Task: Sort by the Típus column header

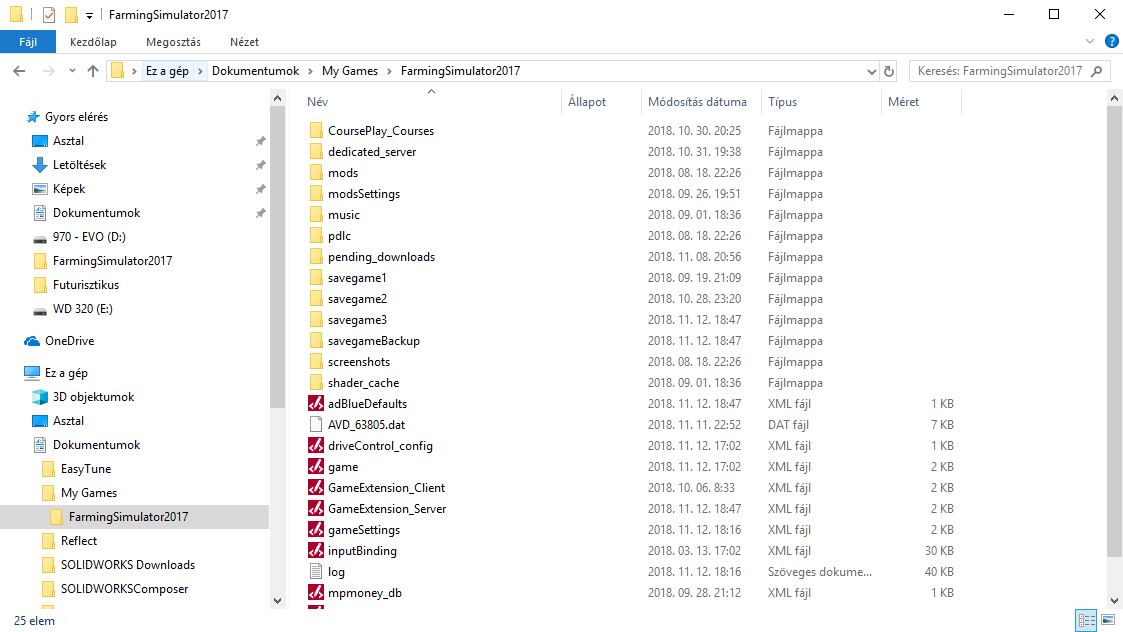Action: click(782, 102)
